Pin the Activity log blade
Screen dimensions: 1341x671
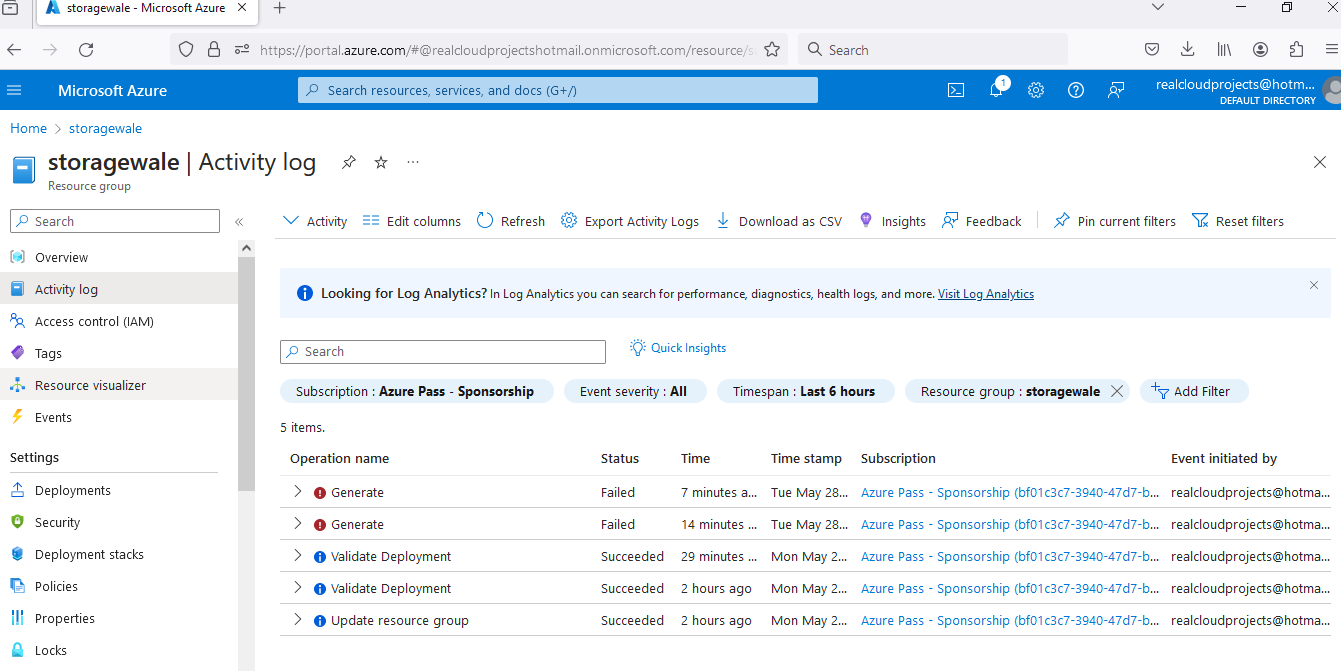coord(348,162)
